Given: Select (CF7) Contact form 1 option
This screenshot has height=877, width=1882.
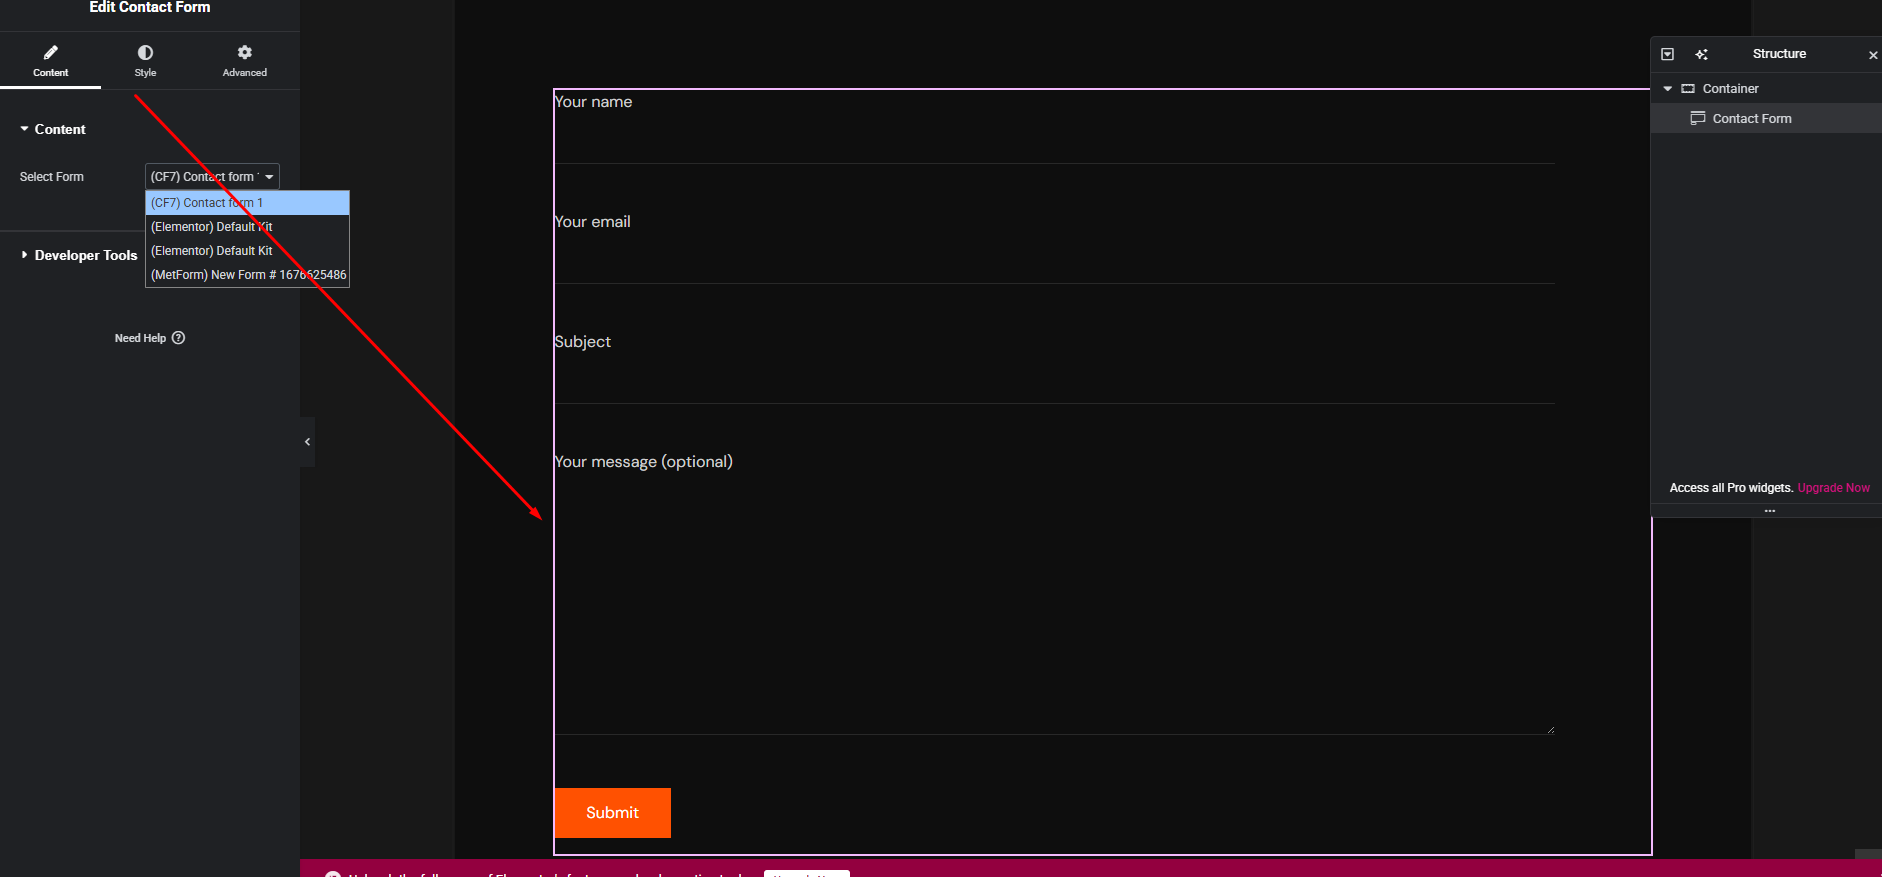Looking at the screenshot, I should 247,203.
